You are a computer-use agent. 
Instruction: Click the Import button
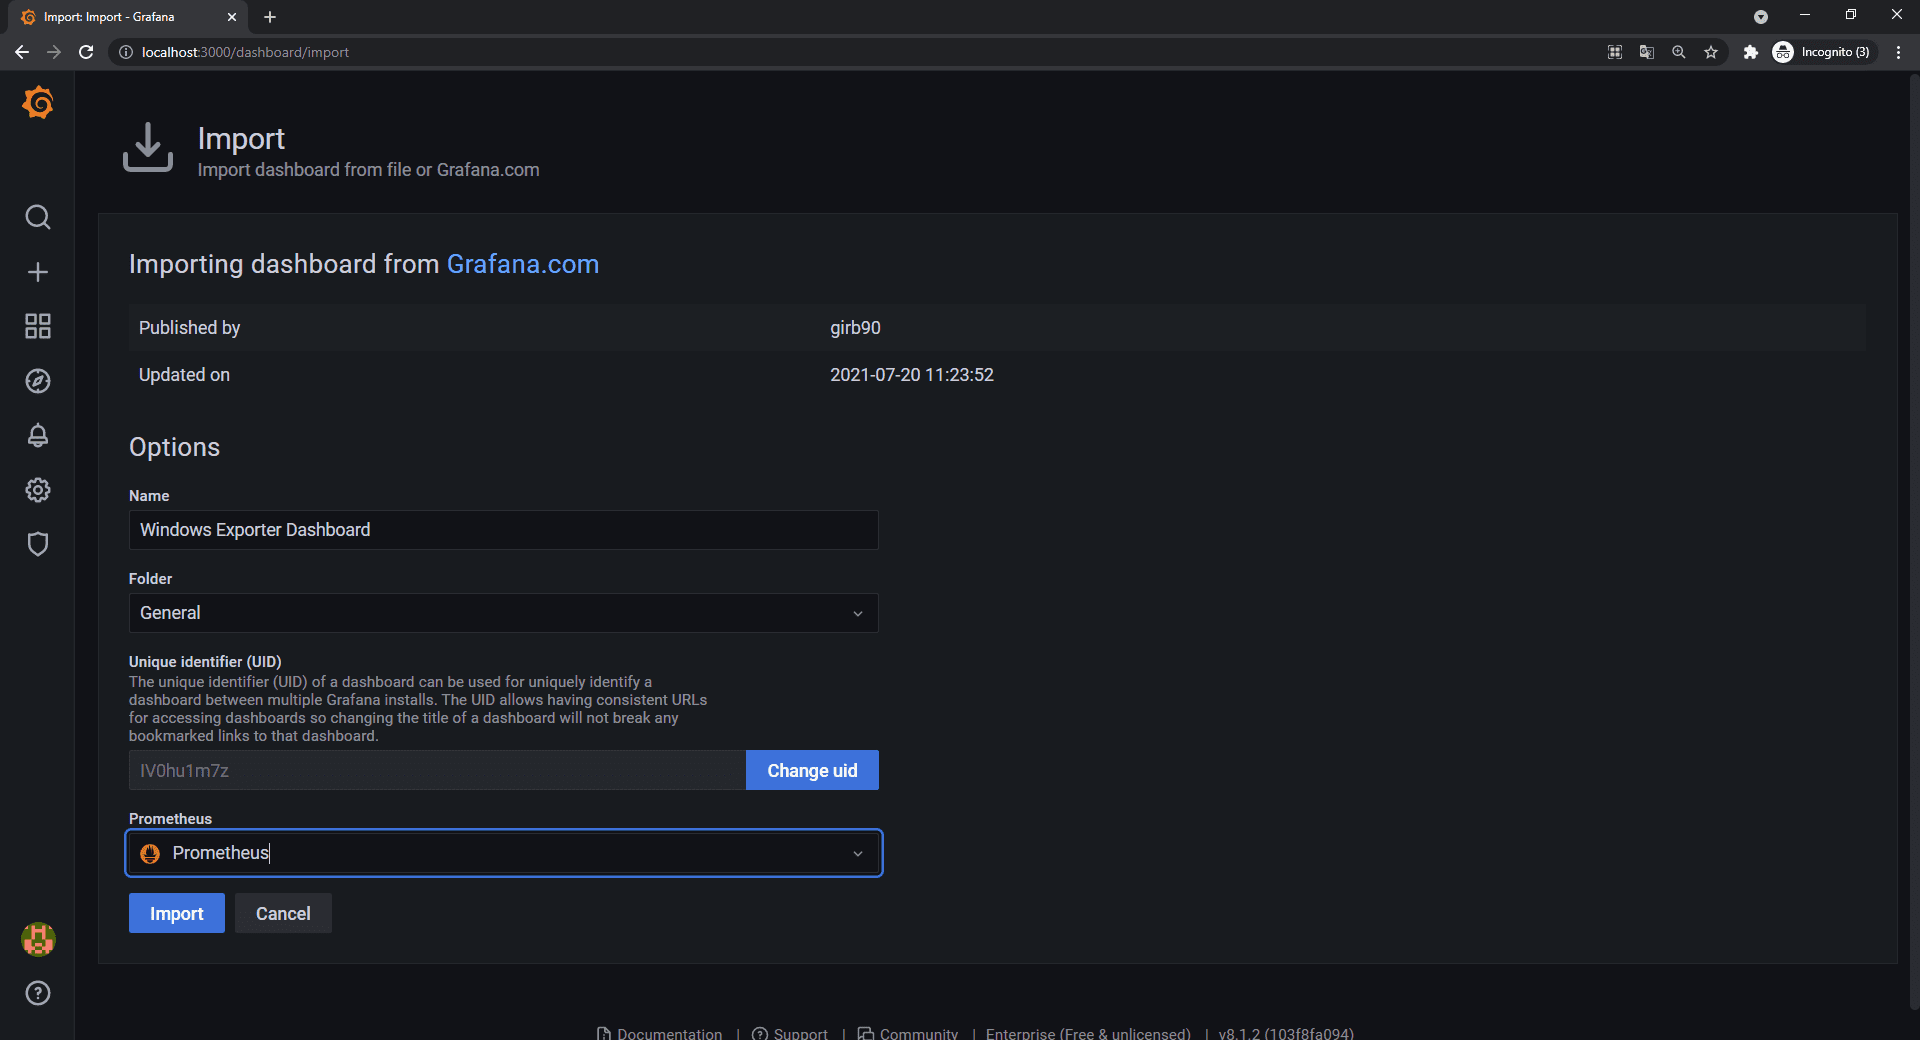pyautogui.click(x=176, y=913)
